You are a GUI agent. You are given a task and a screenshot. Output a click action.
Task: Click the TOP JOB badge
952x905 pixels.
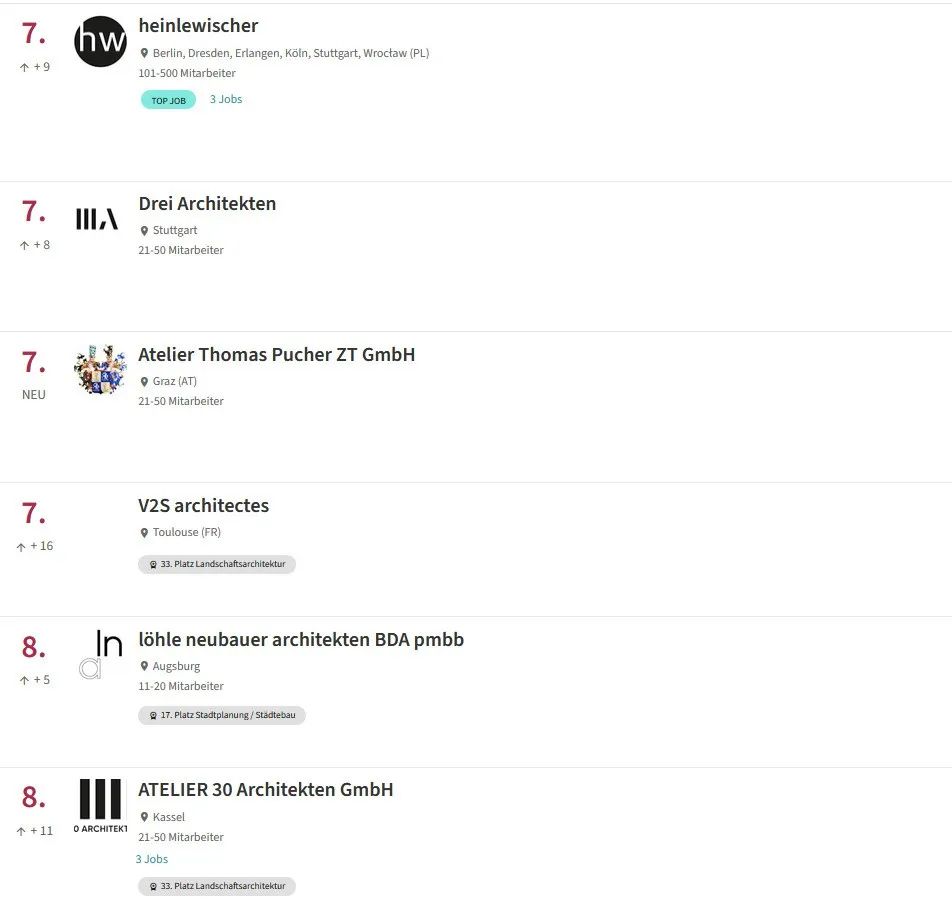[x=168, y=100]
